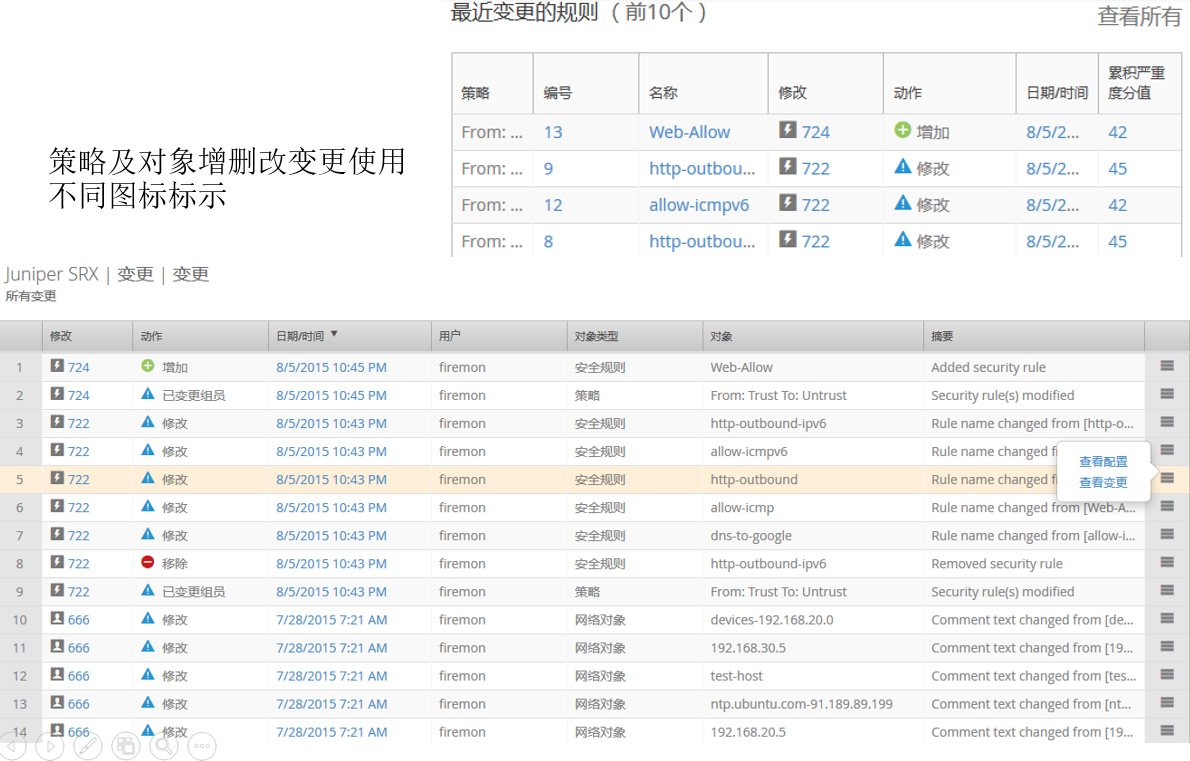
Task: Open the hamburger menu for row 8
Action: (1167, 563)
